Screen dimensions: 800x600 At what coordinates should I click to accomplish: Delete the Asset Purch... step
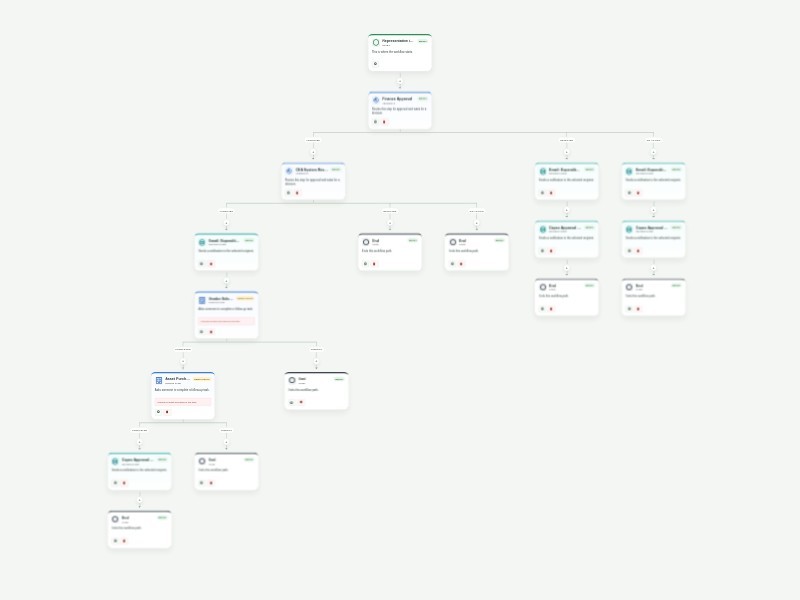pos(167,412)
